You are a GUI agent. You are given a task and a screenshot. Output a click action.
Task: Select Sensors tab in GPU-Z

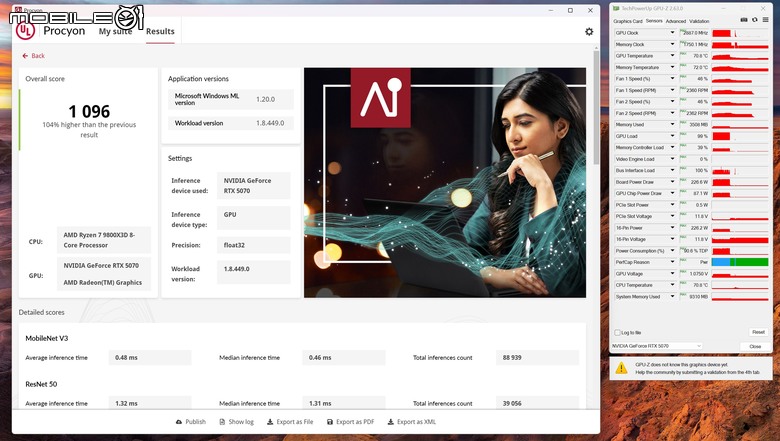654,21
